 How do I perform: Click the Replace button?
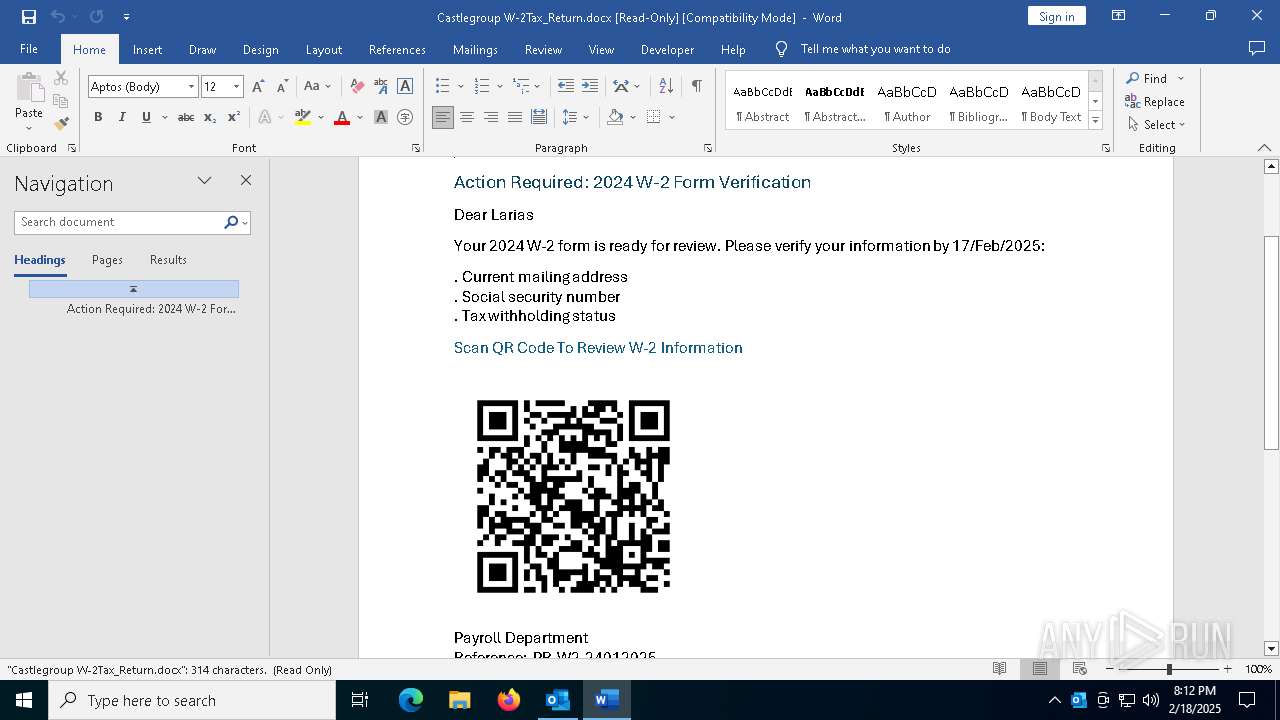tap(1155, 102)
